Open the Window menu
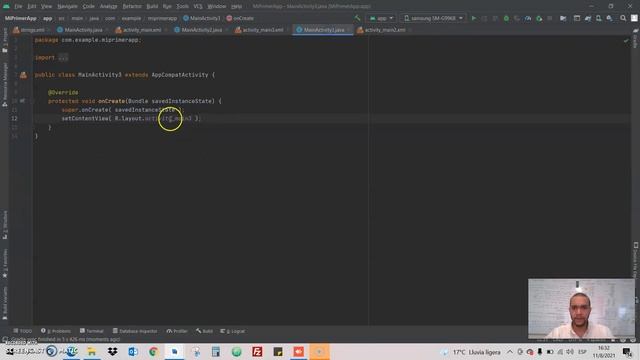 pos(217,6)
